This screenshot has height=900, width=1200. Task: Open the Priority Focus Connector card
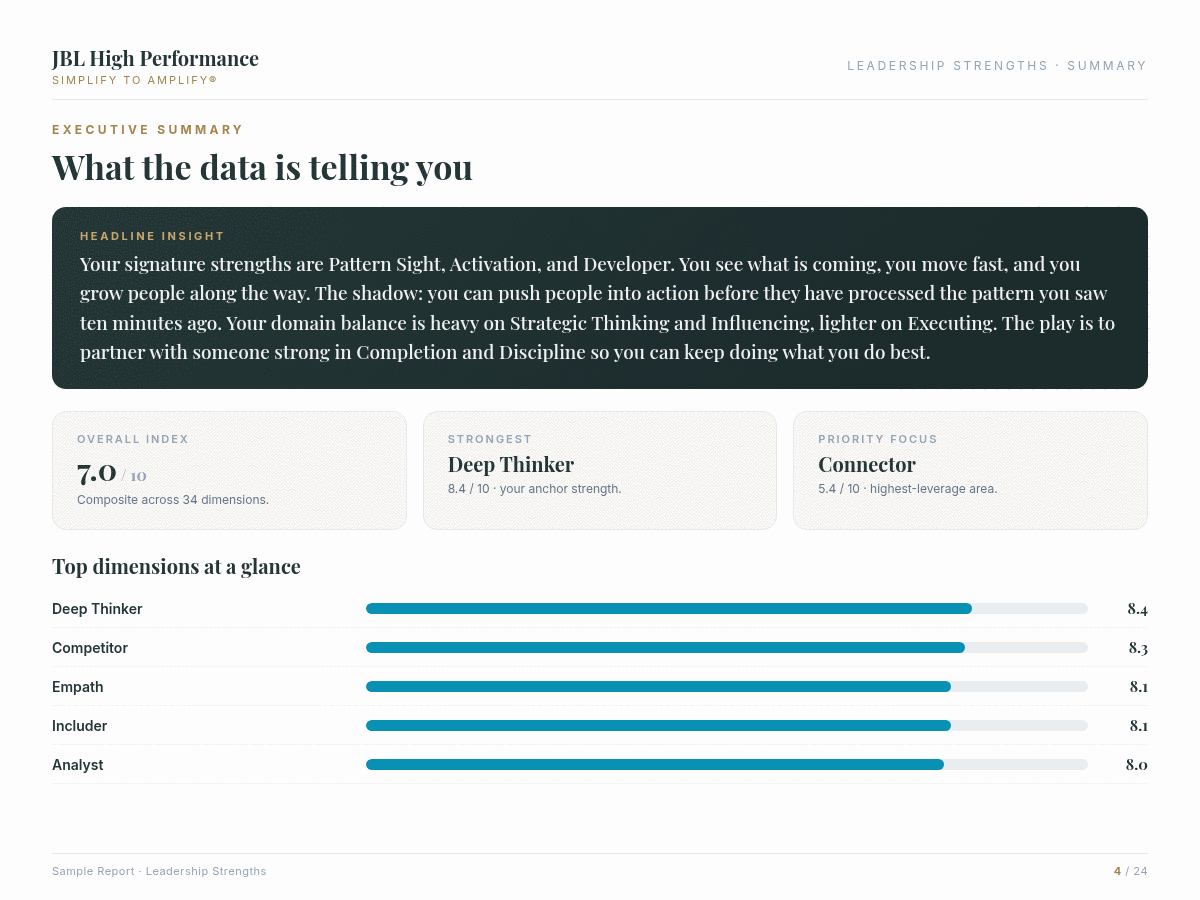tap(970, 470)
